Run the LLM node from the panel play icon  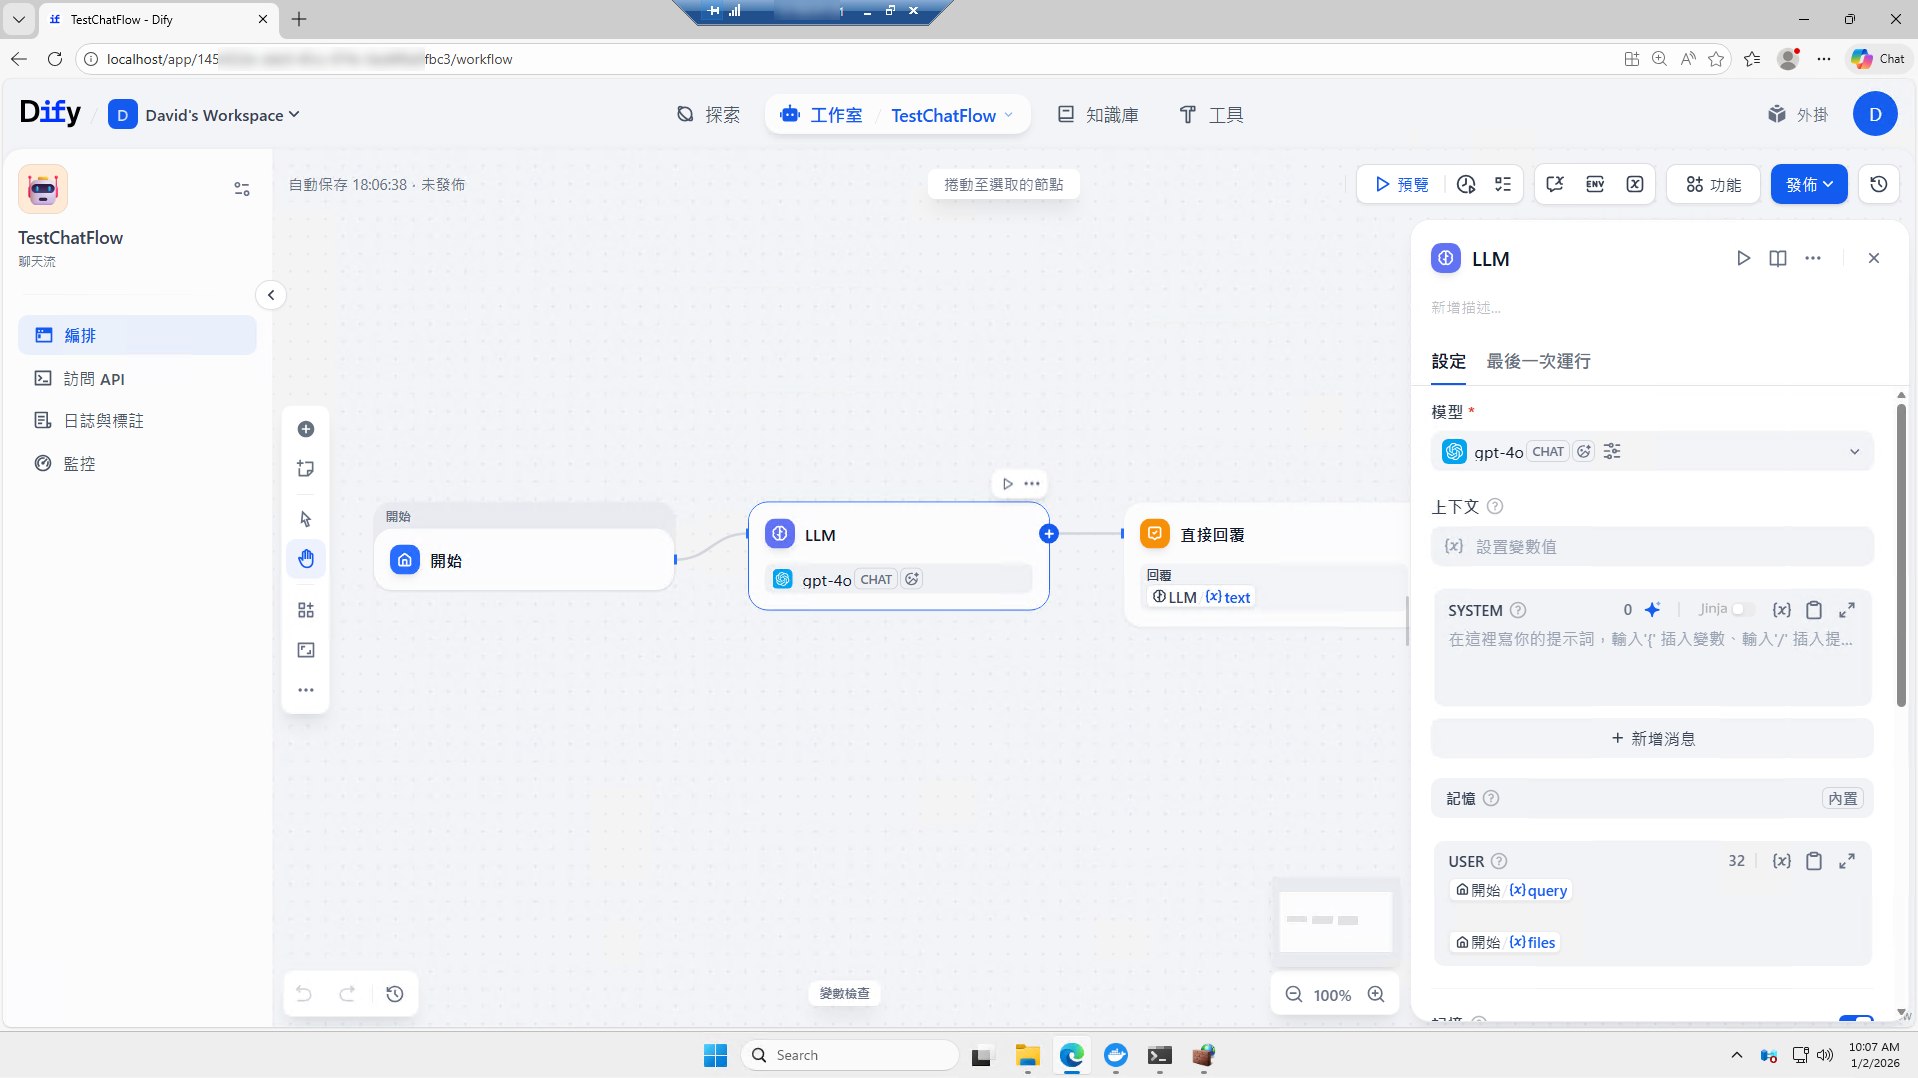coord(1743,258)
